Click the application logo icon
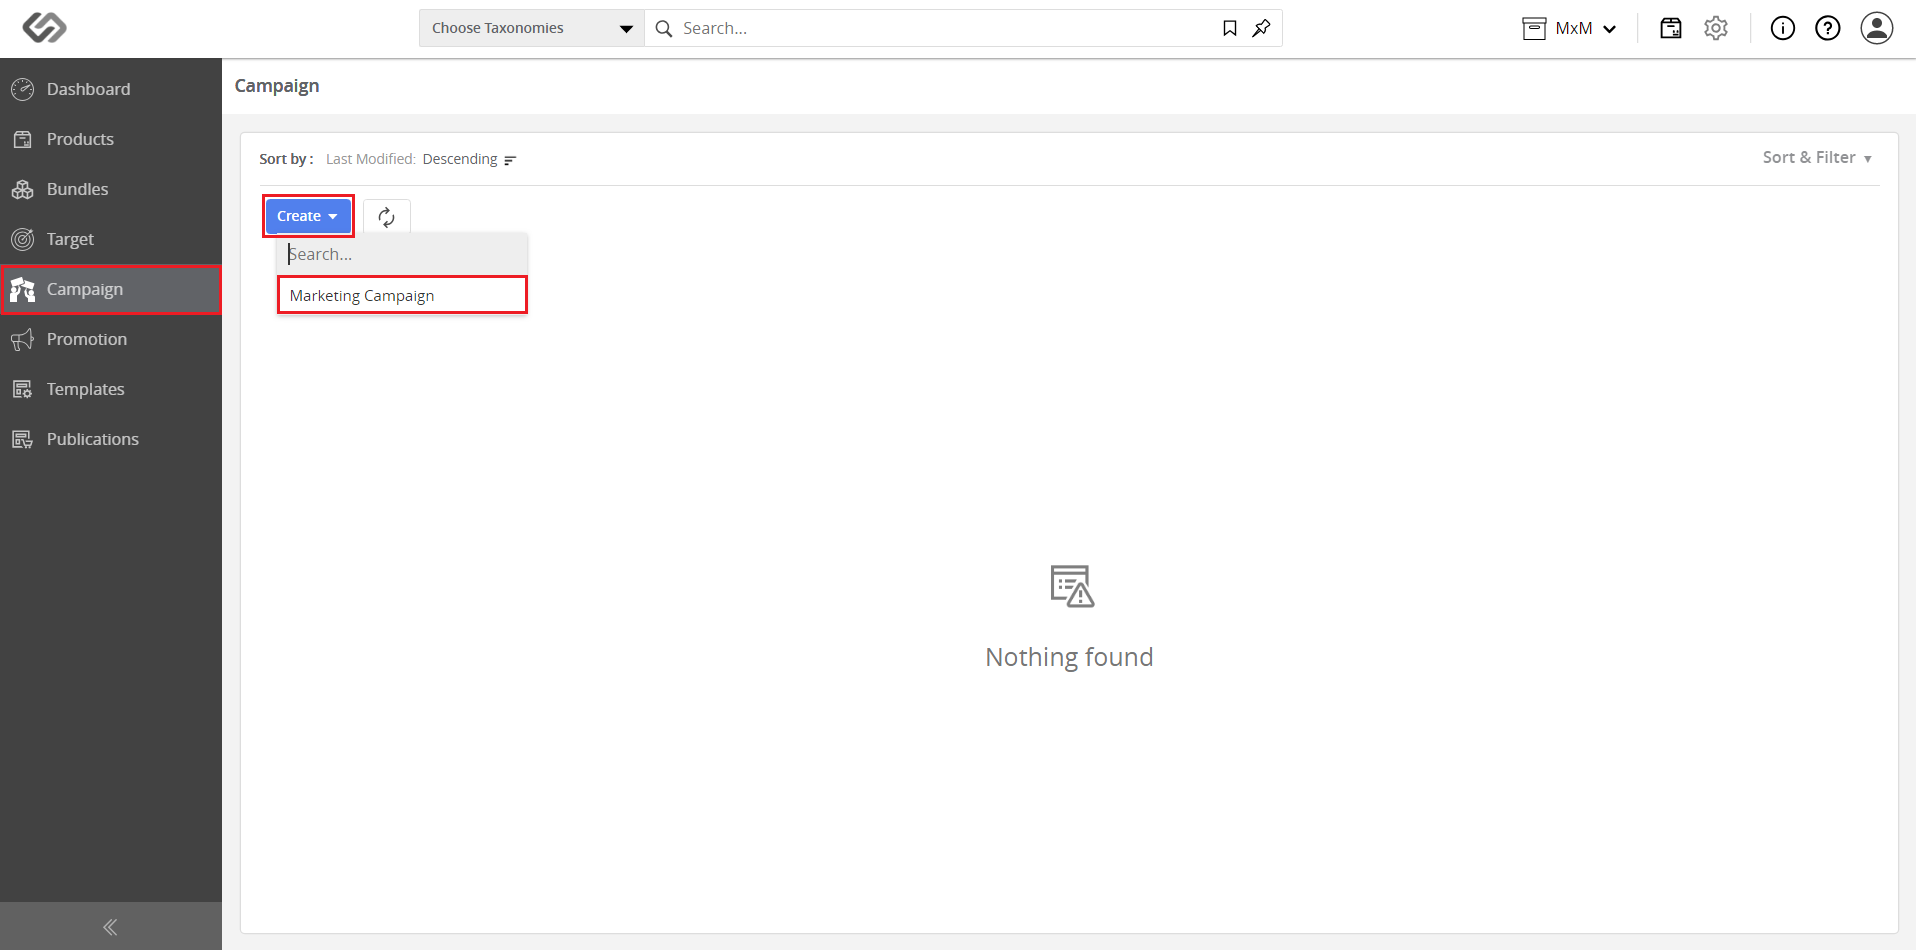 (x=44, y=28)
